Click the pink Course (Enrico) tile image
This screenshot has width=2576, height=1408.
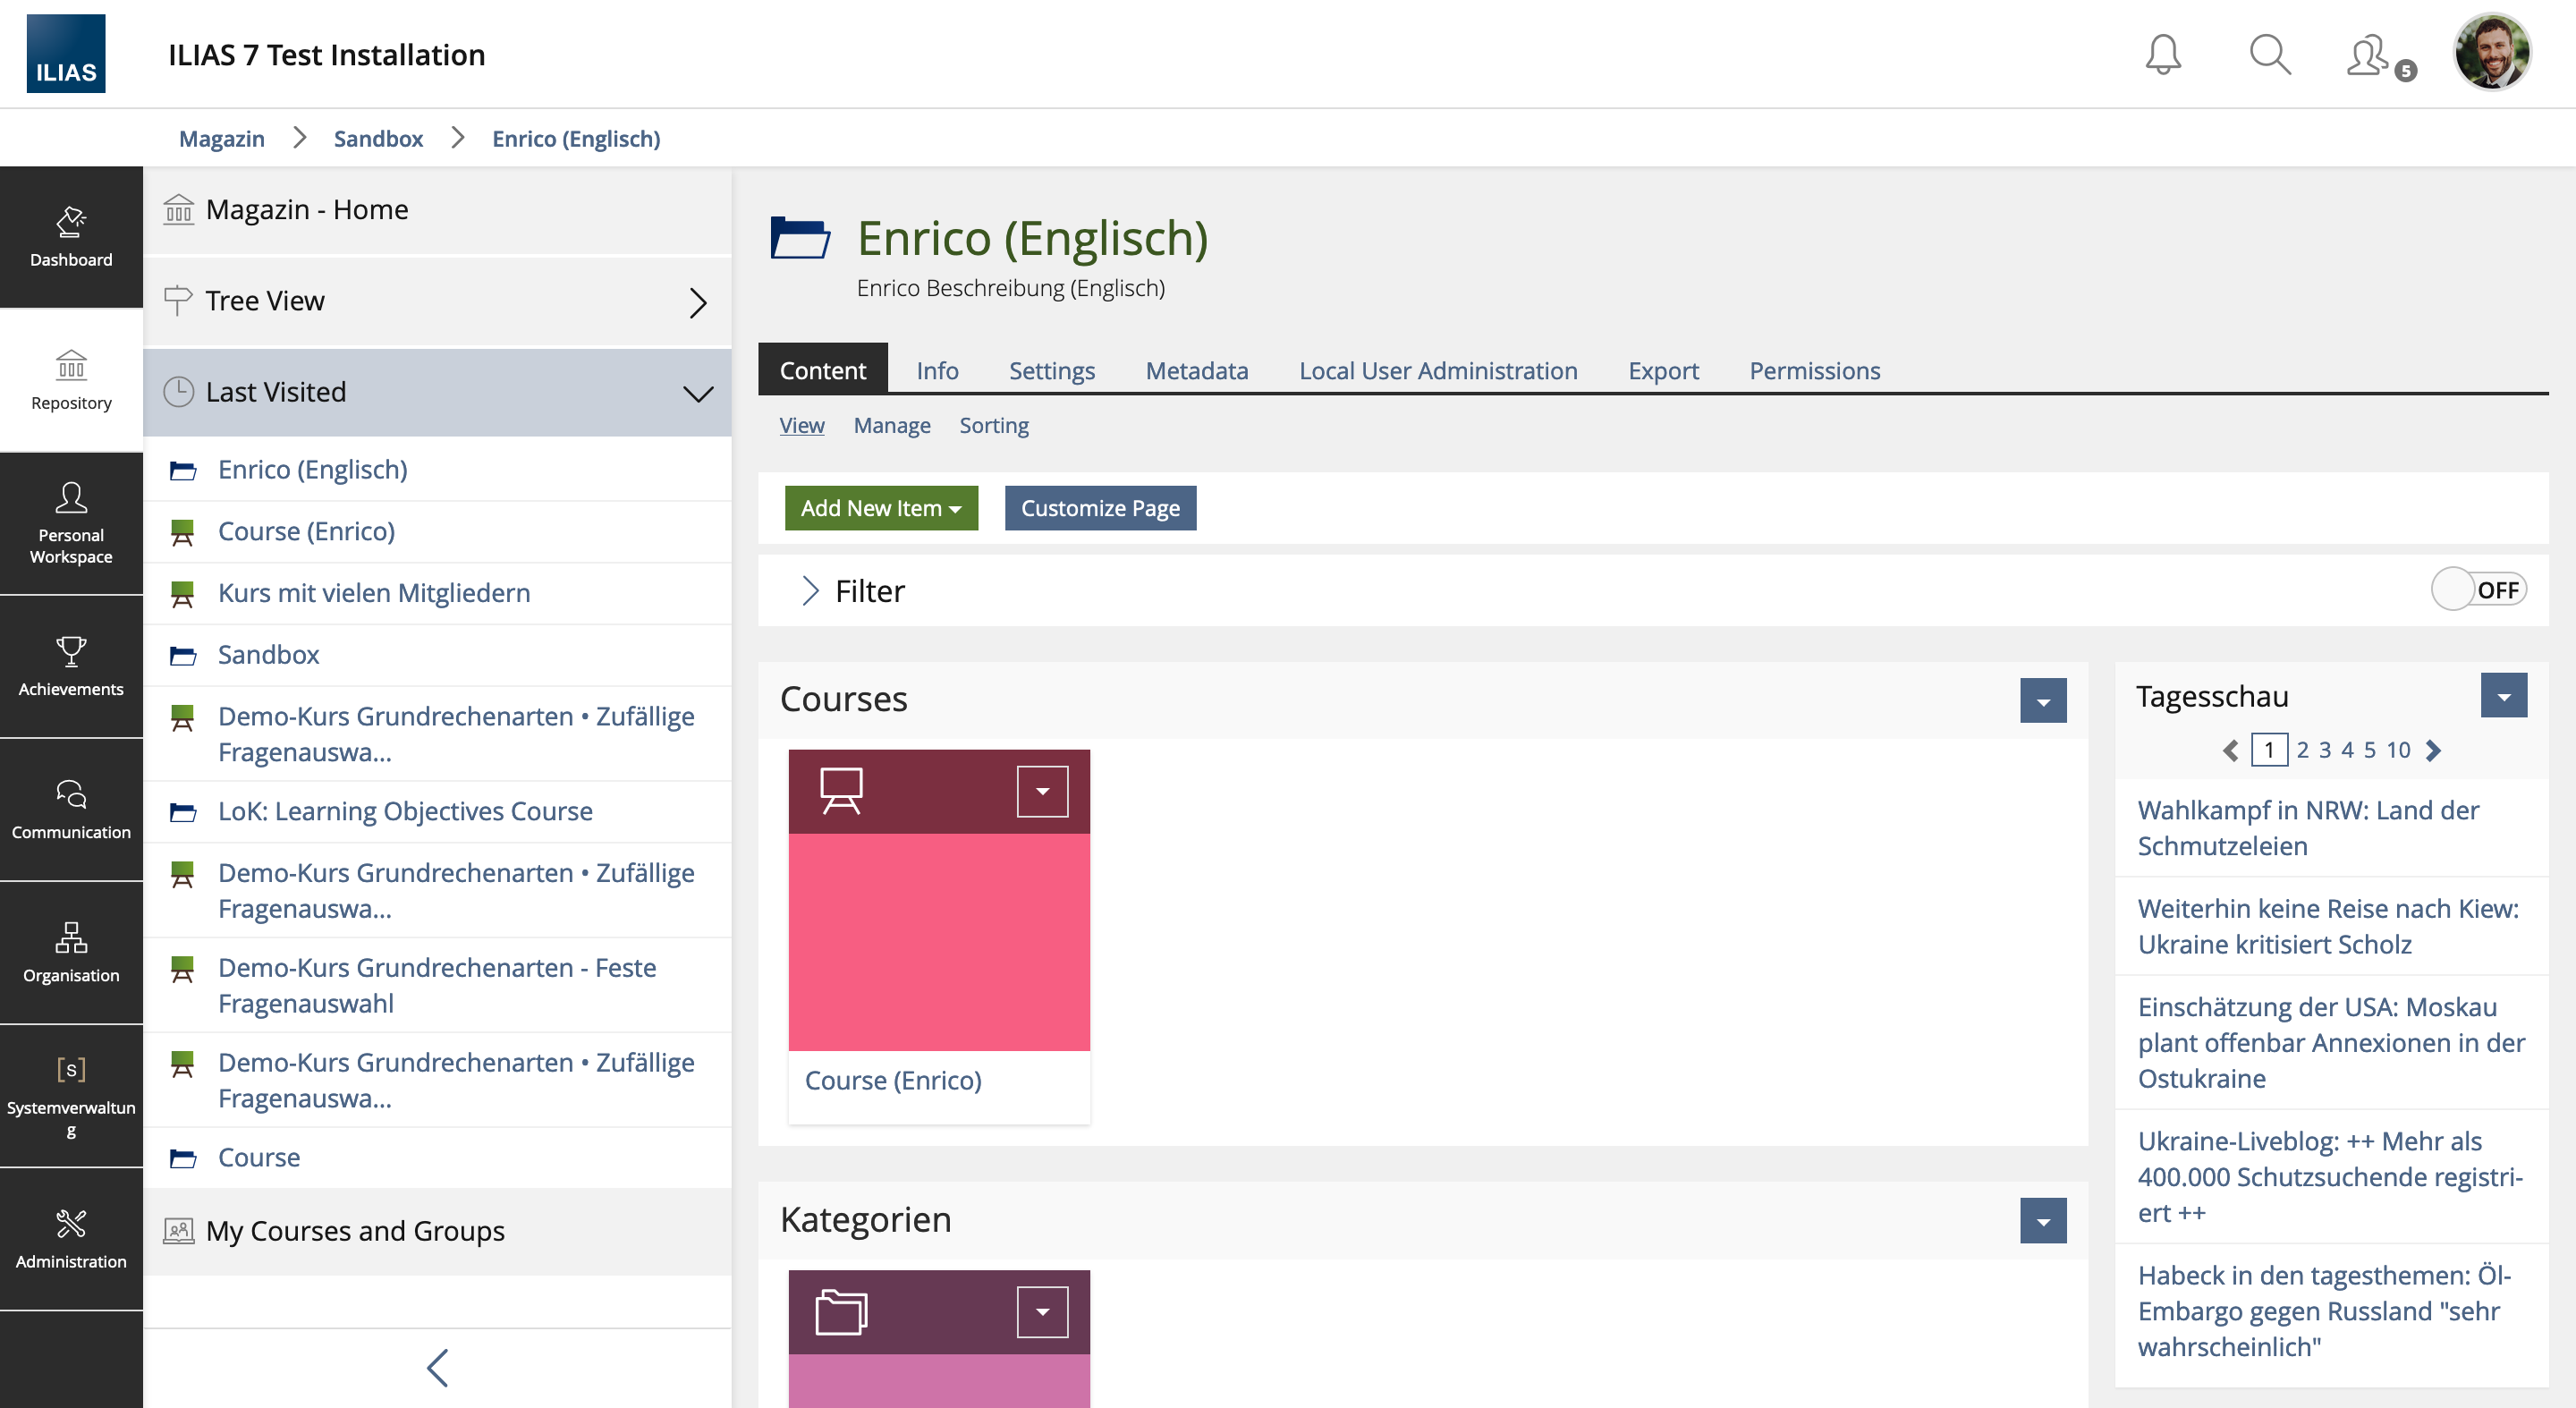coord(938,940)
